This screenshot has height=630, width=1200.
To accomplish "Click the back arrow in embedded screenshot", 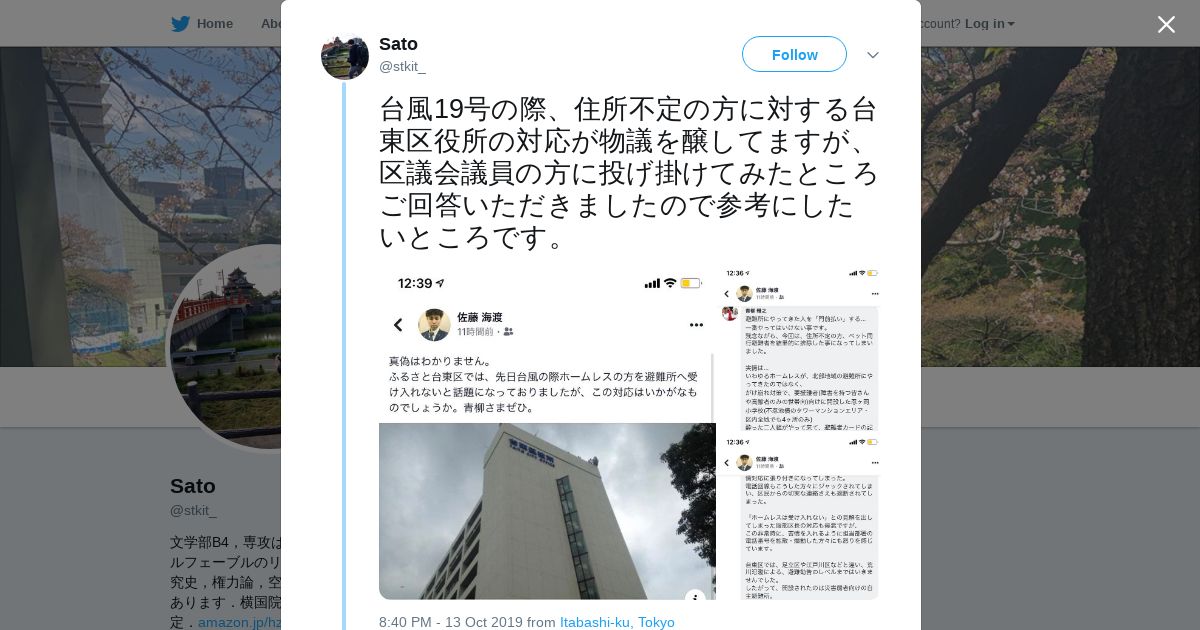I will click(x=398, y=325).
